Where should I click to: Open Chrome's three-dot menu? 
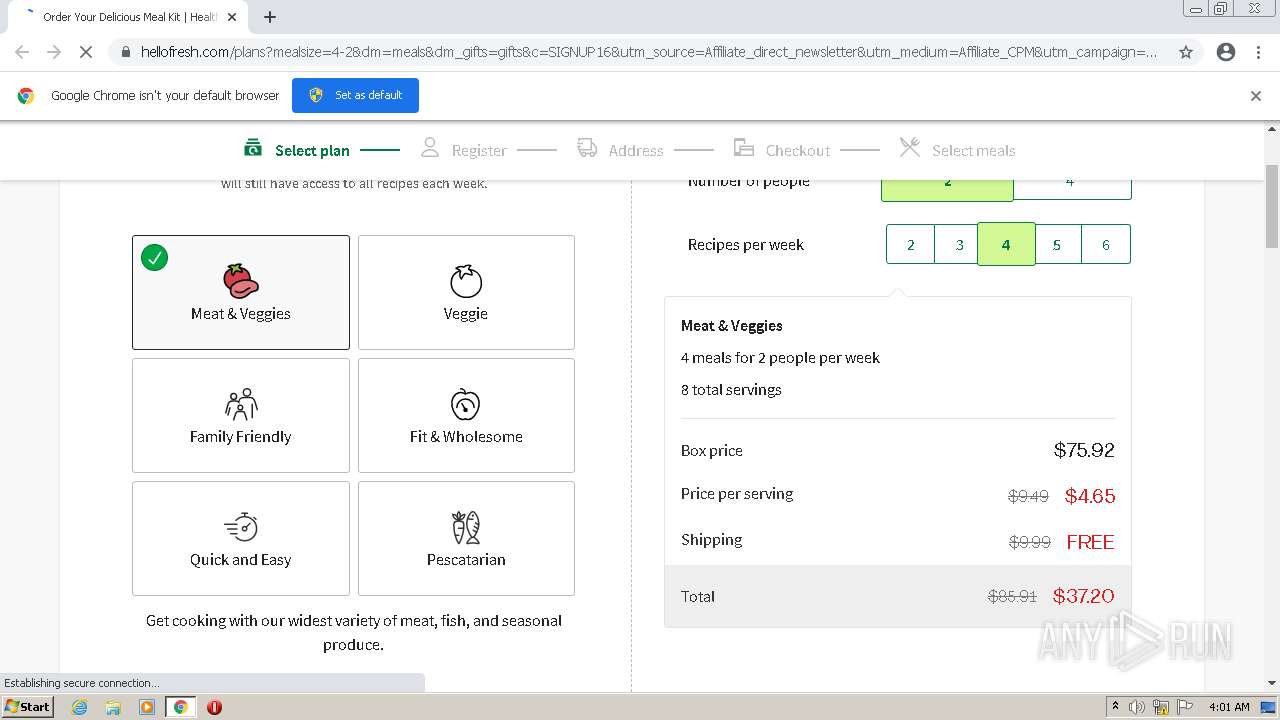[x=1259, y=52]
